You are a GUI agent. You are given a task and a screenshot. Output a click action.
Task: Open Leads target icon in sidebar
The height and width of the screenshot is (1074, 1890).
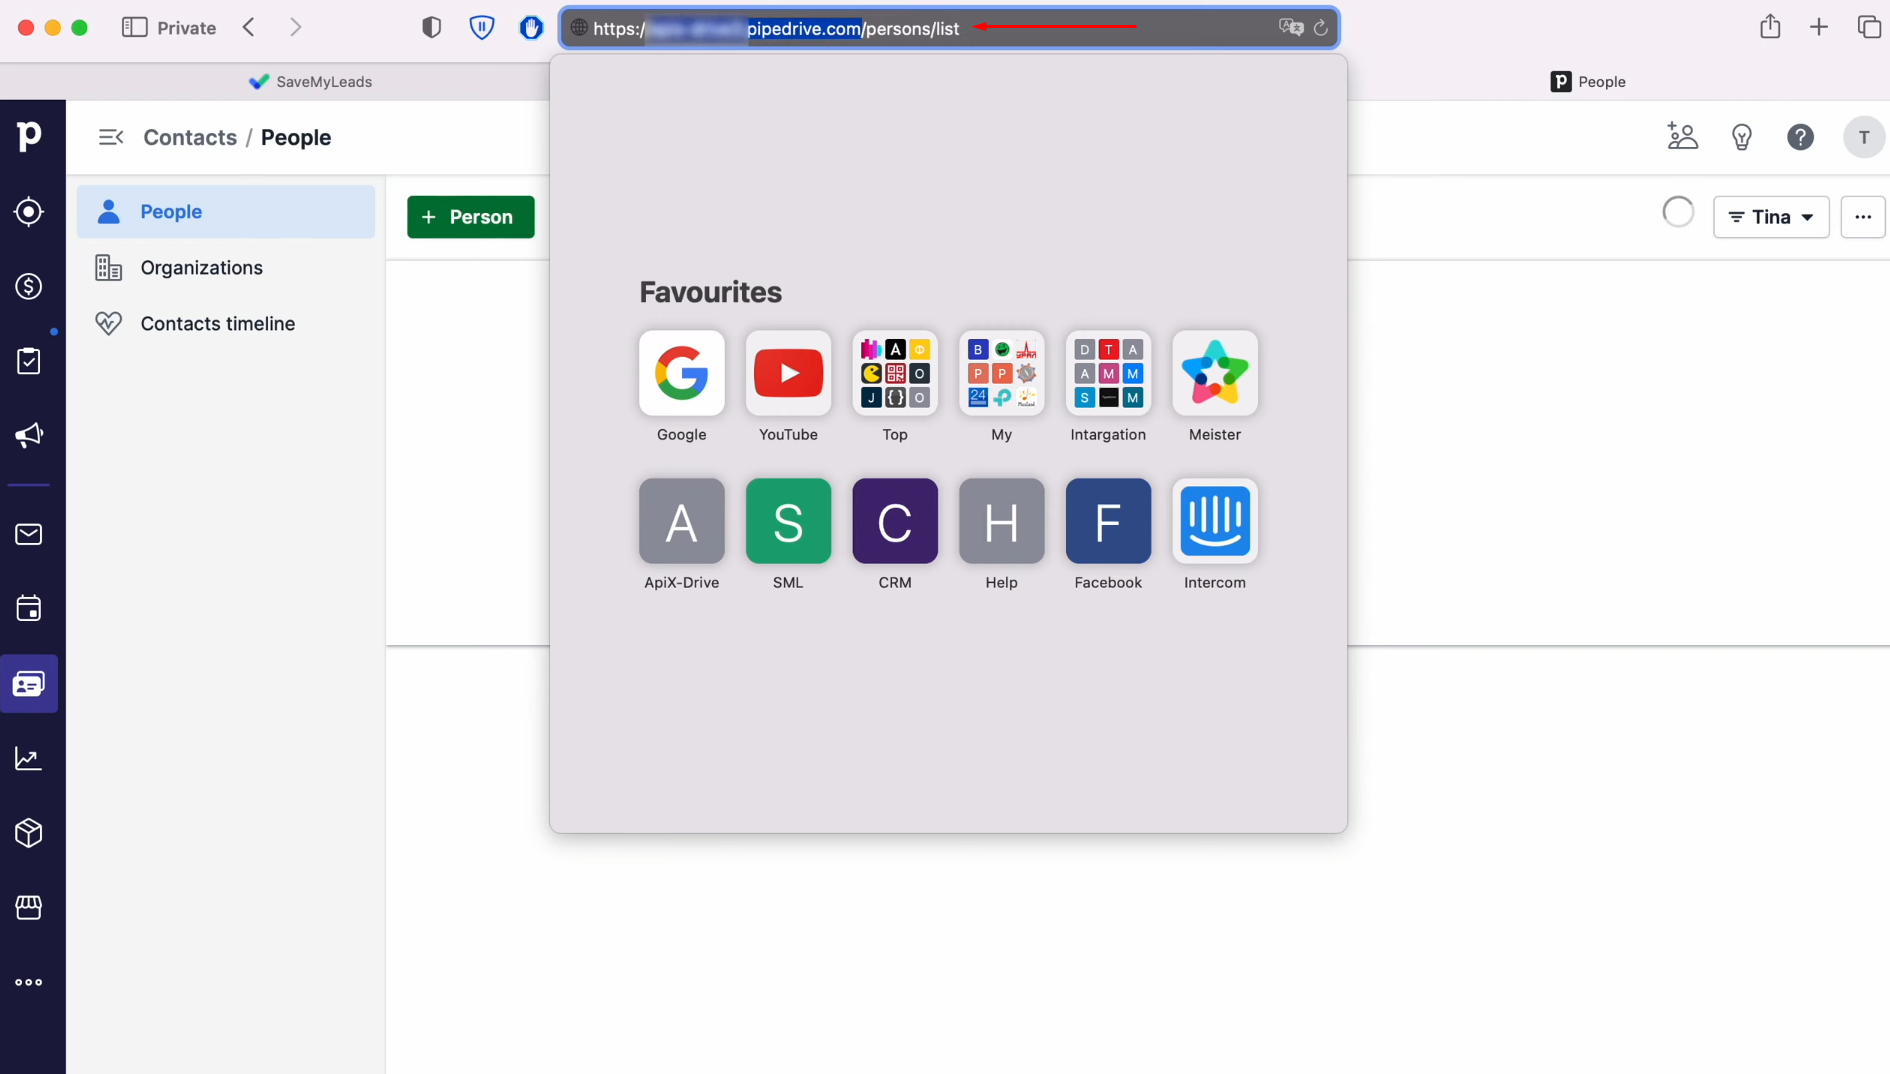click(x=29, y=212)
